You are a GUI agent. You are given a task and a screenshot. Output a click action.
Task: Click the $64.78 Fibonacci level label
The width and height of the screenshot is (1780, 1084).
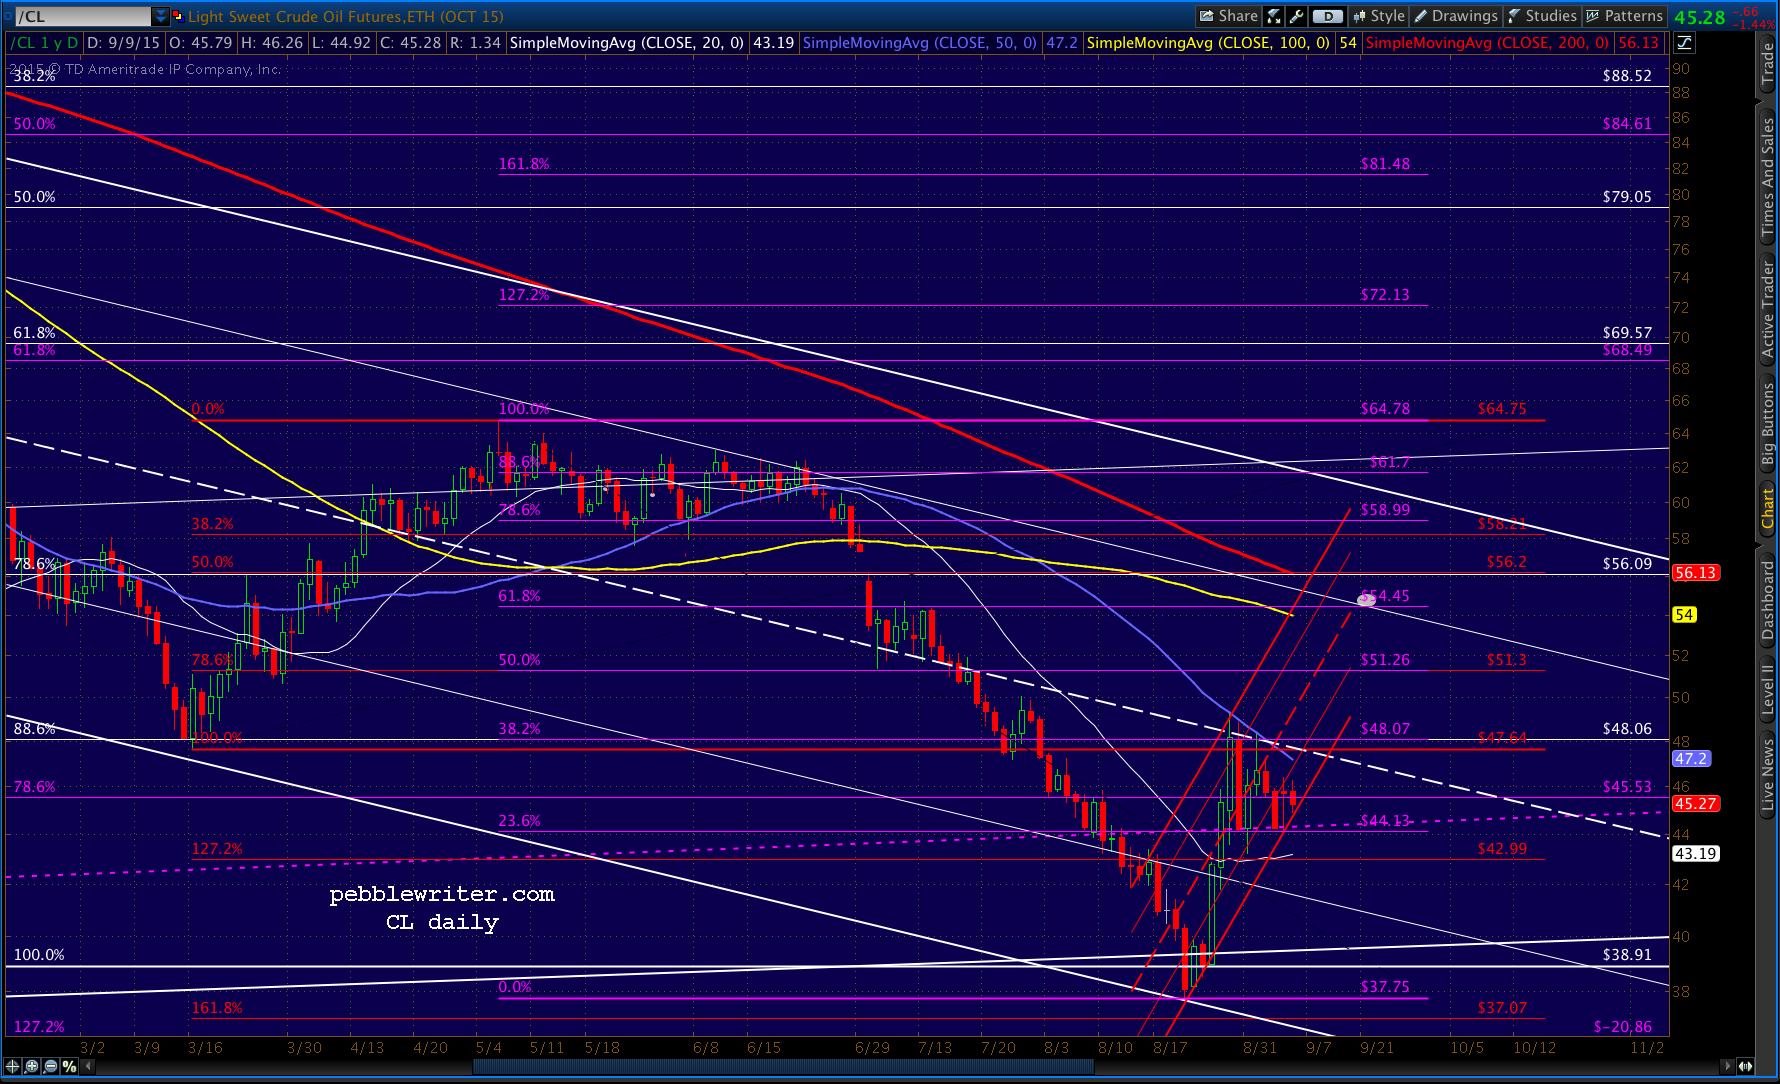(1385, 409)
